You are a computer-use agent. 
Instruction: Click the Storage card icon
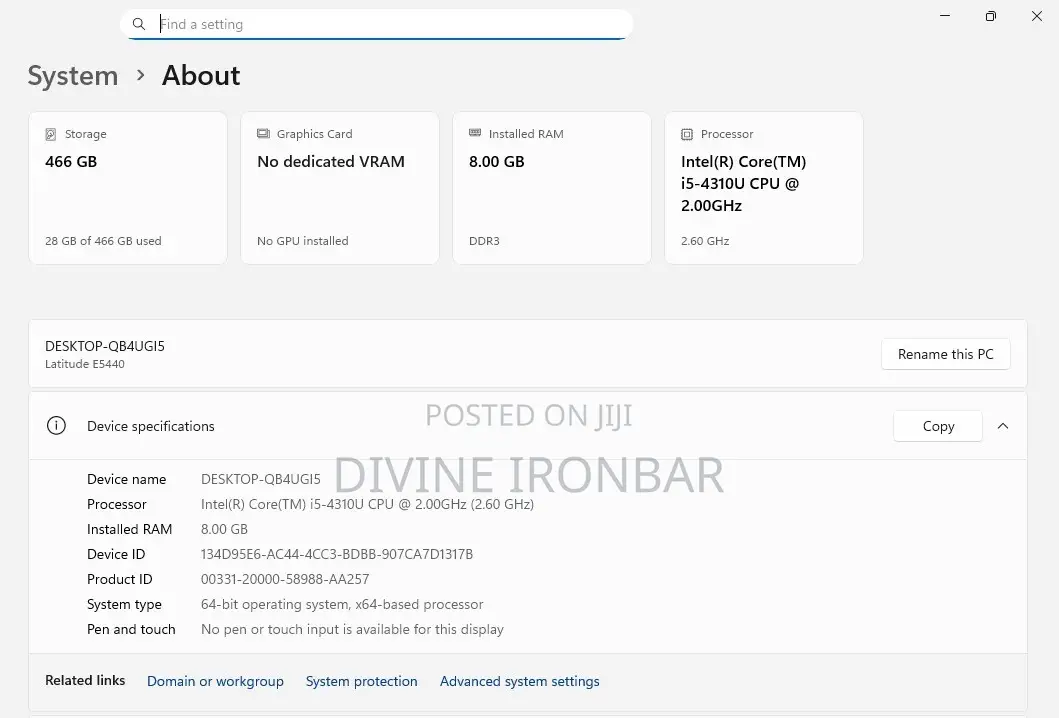[x=51, y=134]
